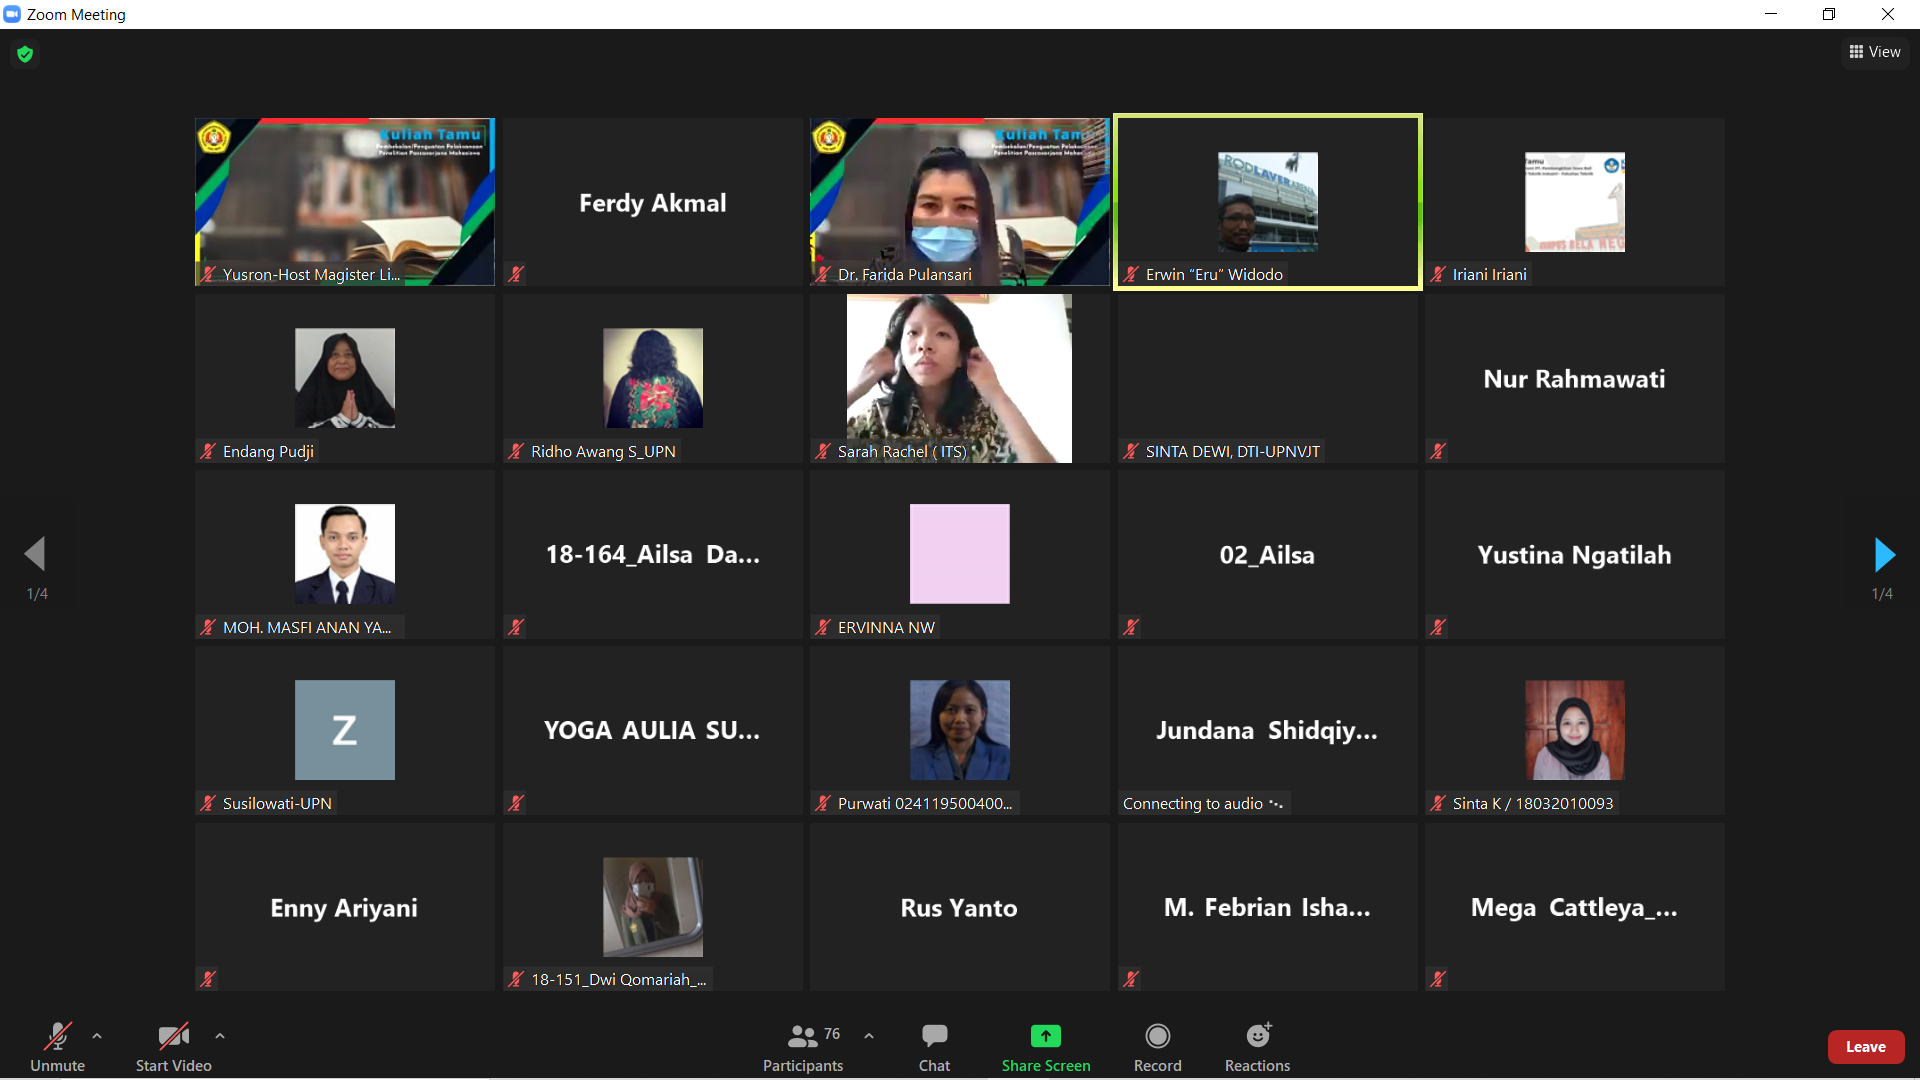This screenshot has width=1920, height=1080.
Task: Unmute the microphone
Action: (57, 1046)
